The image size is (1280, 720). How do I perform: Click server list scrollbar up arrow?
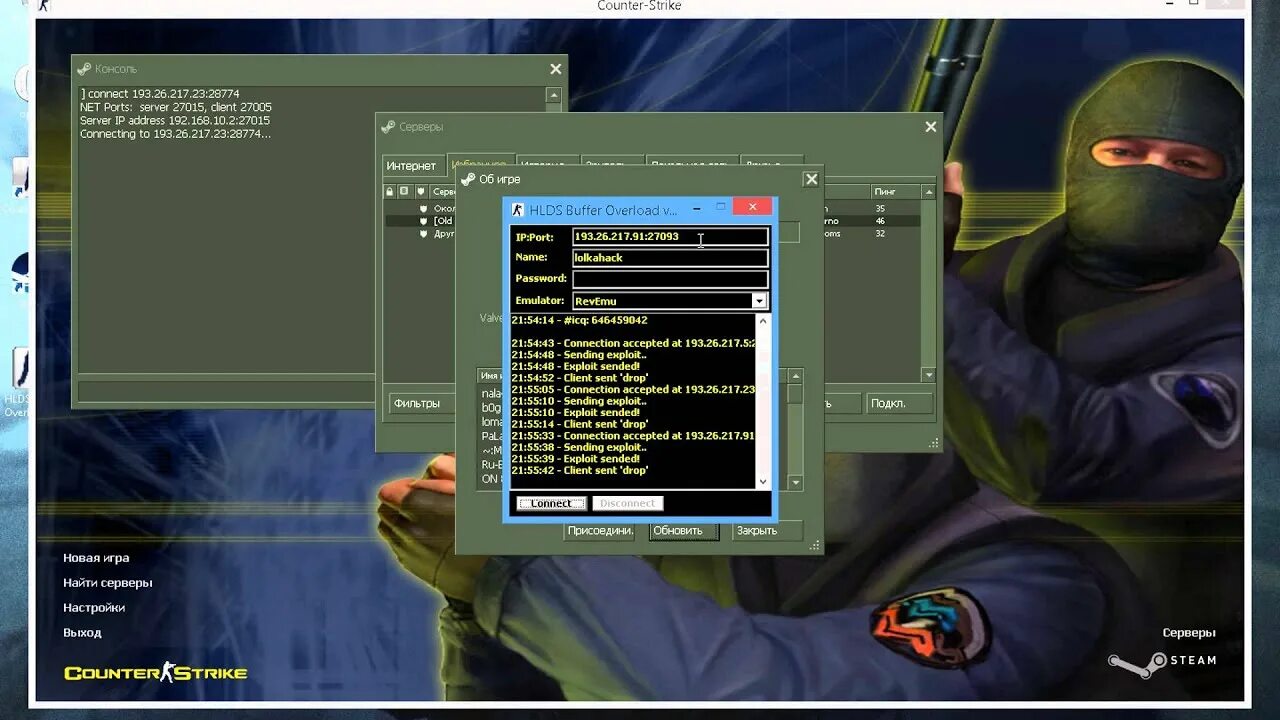929,192
